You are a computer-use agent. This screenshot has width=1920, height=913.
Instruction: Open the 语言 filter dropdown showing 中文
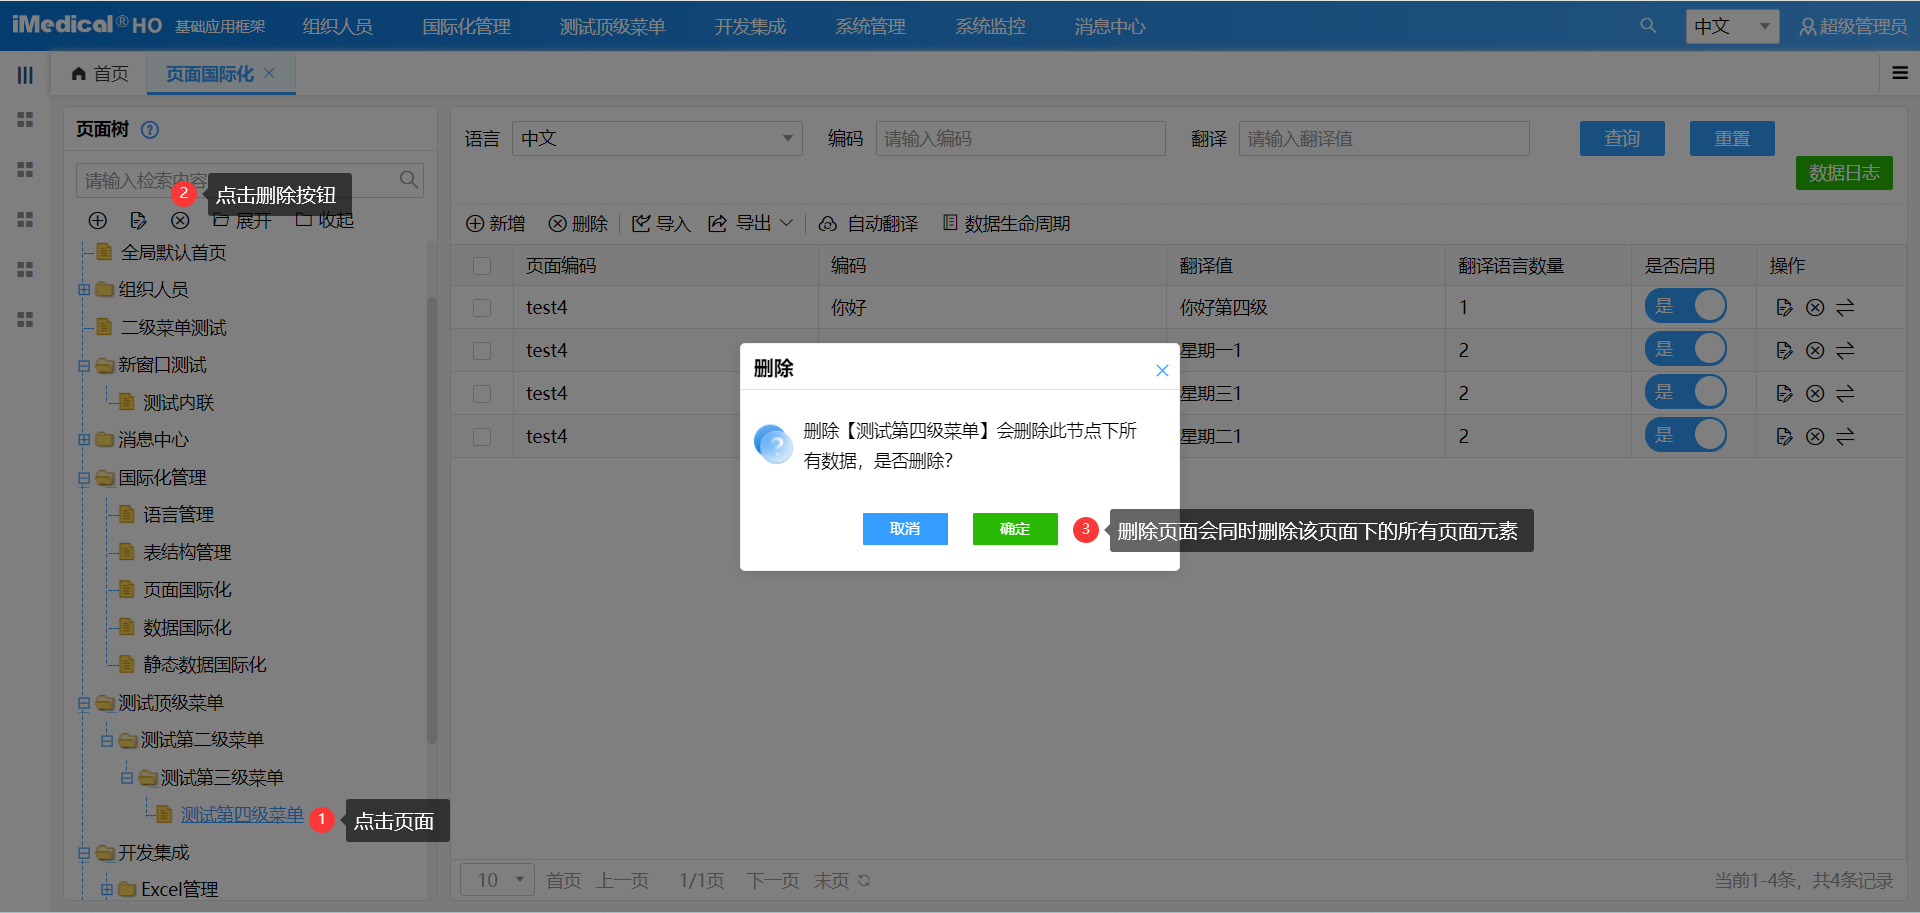click(x=657, y=138)
